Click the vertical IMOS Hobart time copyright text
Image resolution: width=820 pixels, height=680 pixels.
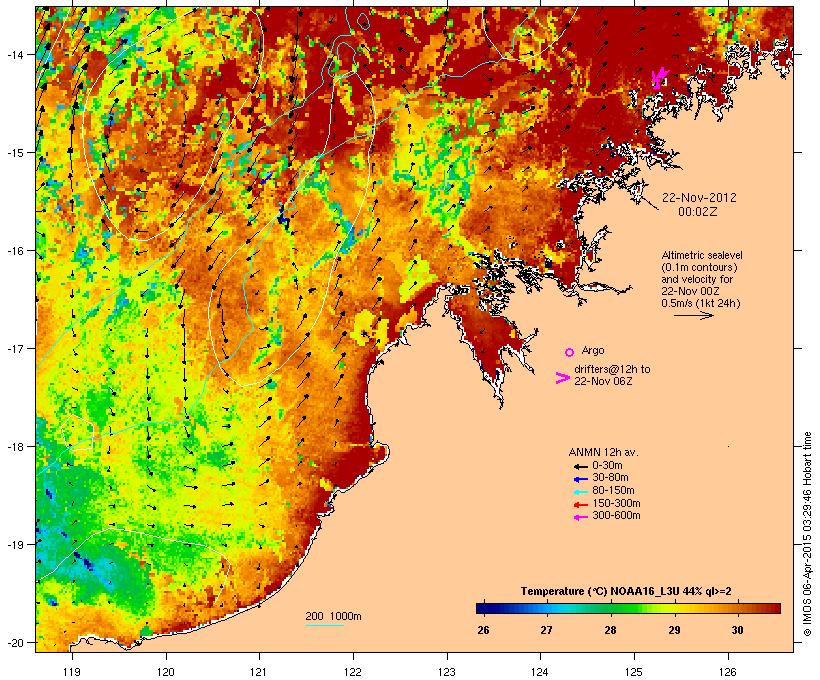[x=807, y=534]
